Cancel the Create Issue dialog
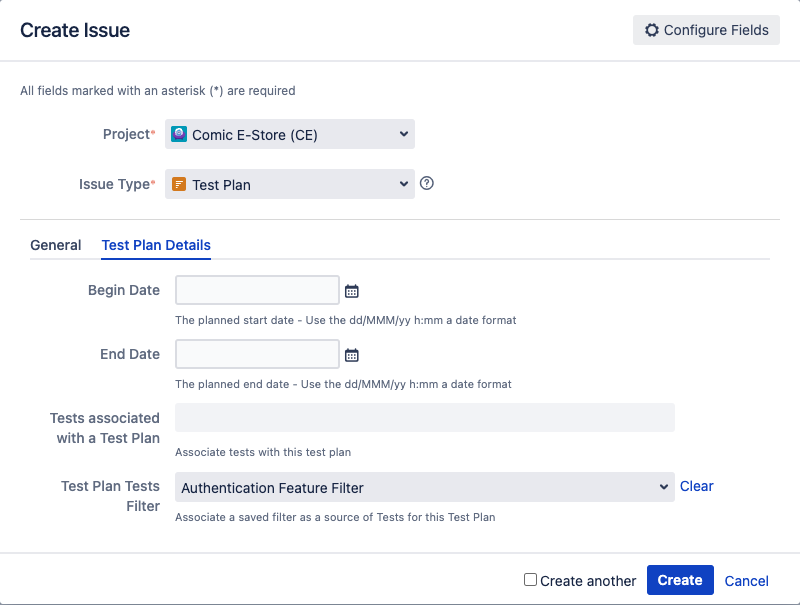 click(746, 581)
